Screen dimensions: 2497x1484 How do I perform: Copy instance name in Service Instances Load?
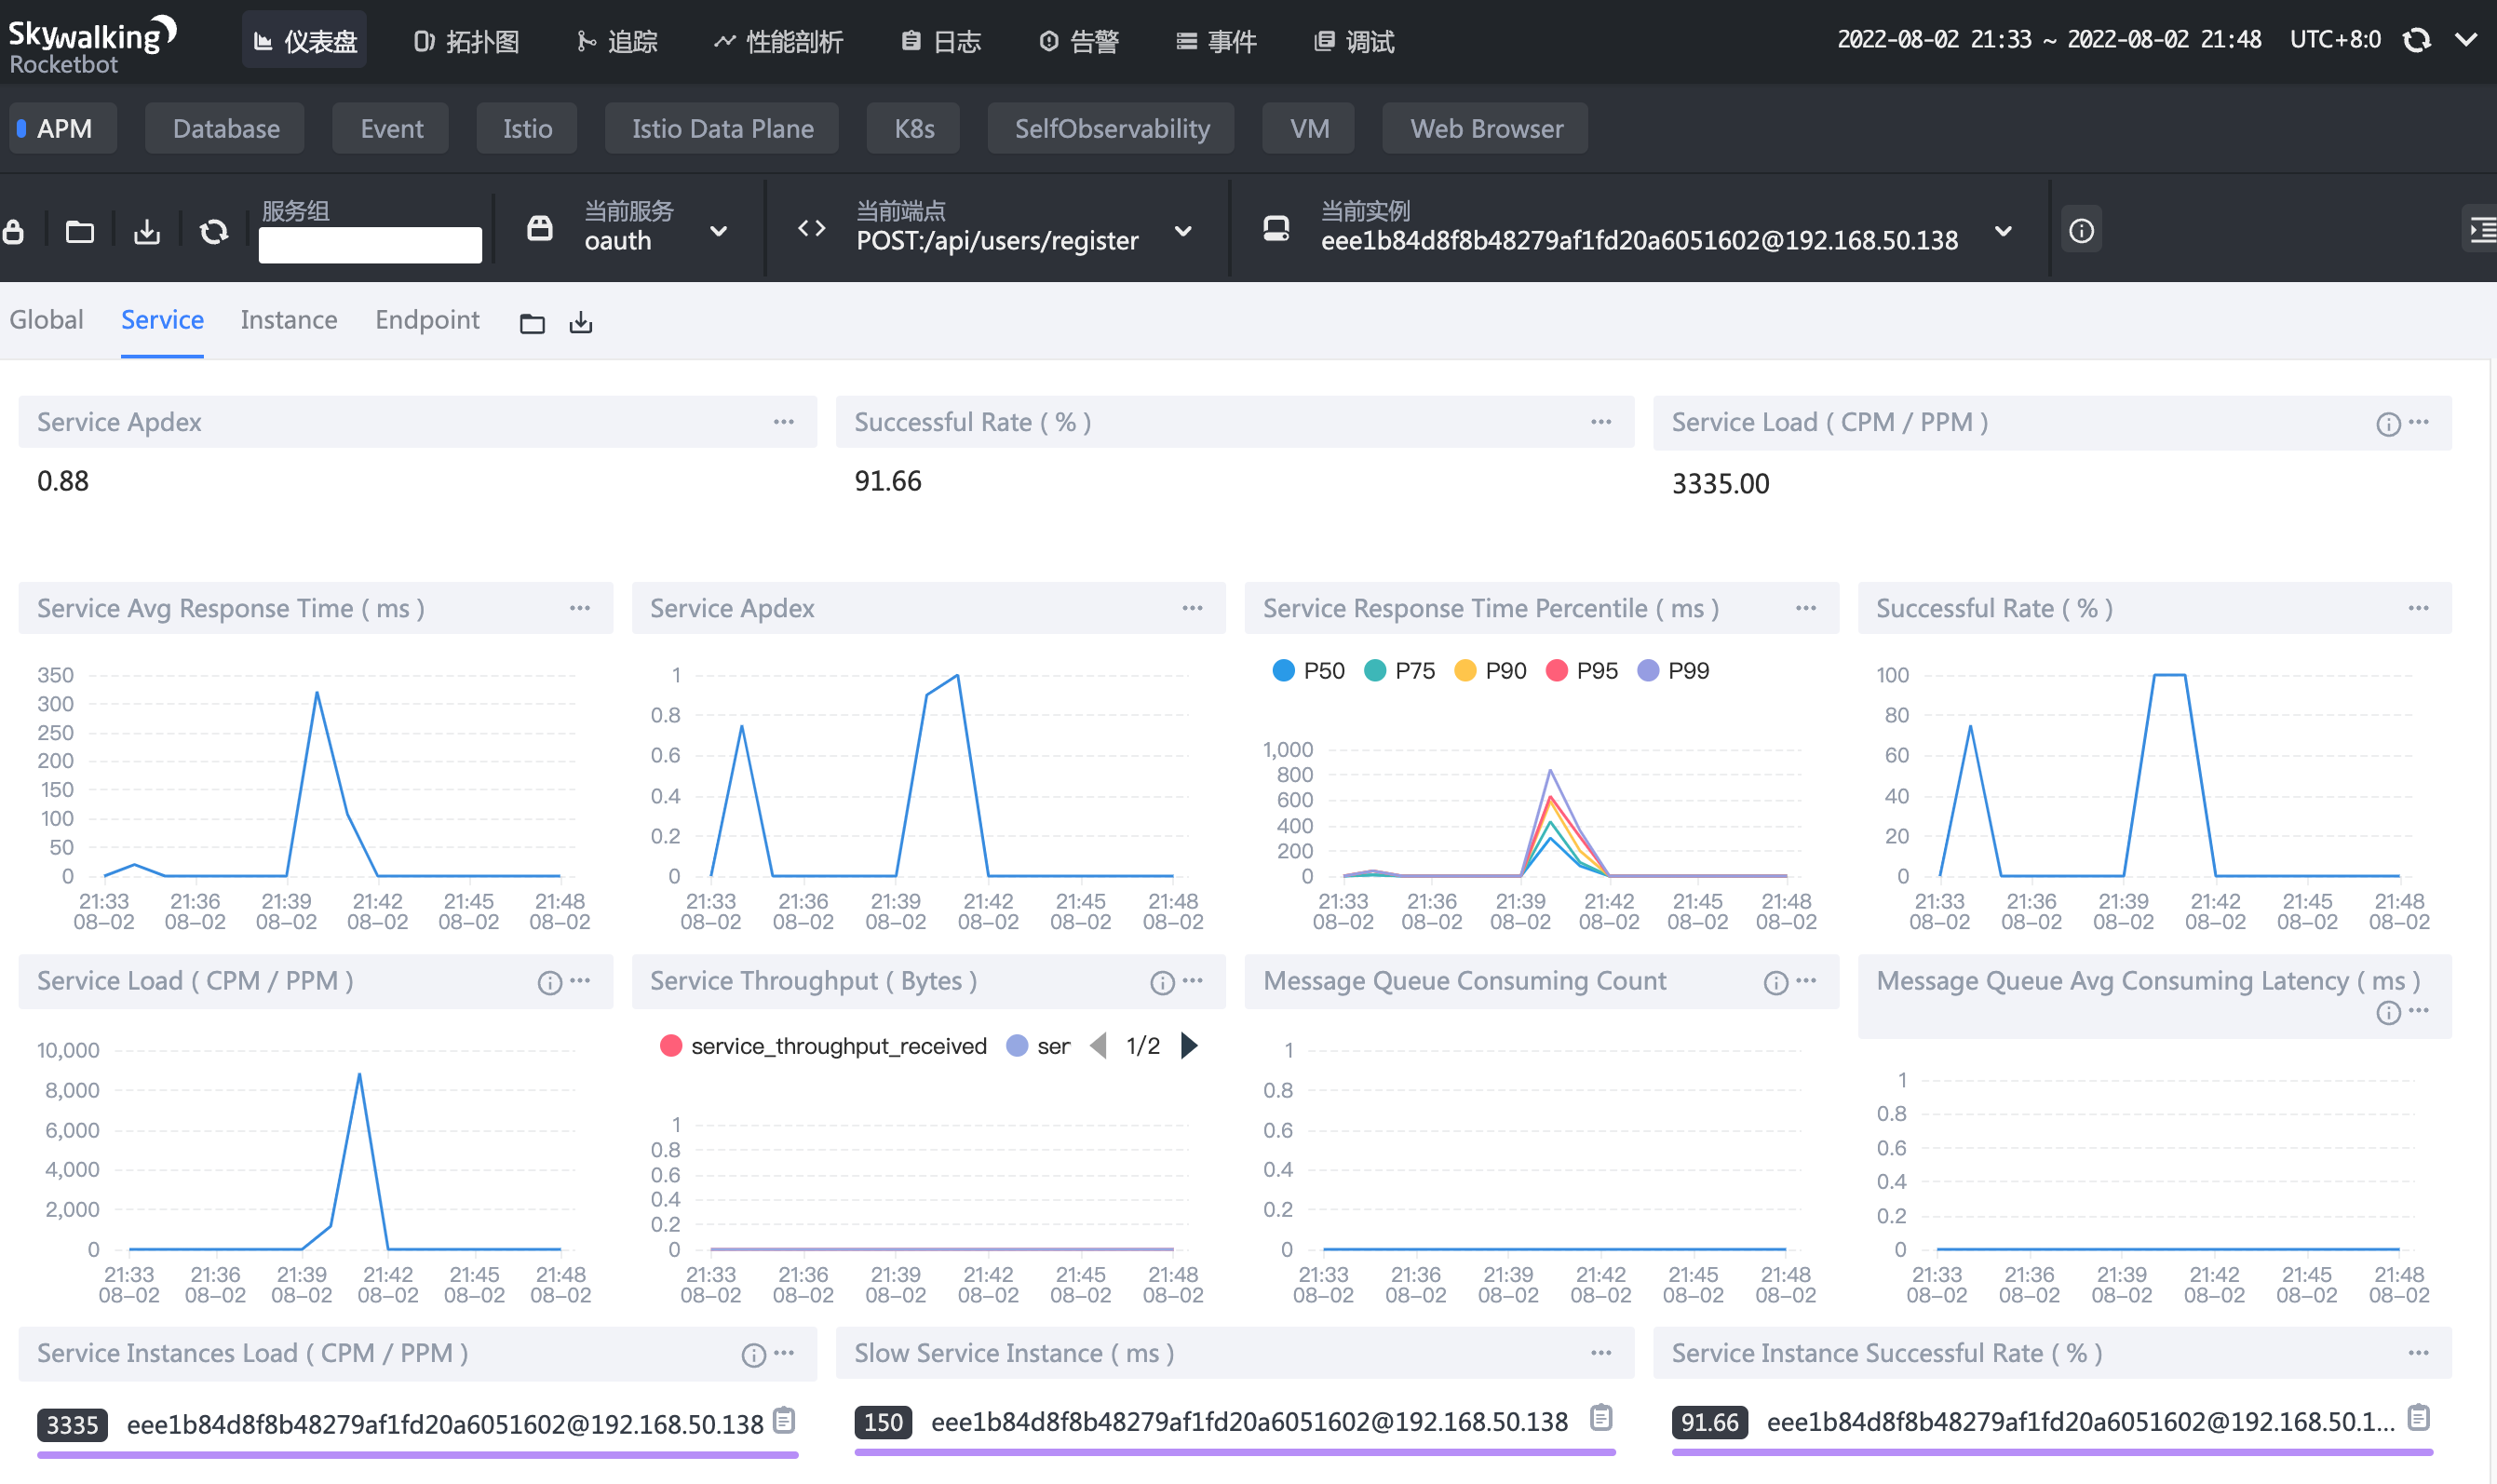pyautogui.click(x=785, y=1419)
